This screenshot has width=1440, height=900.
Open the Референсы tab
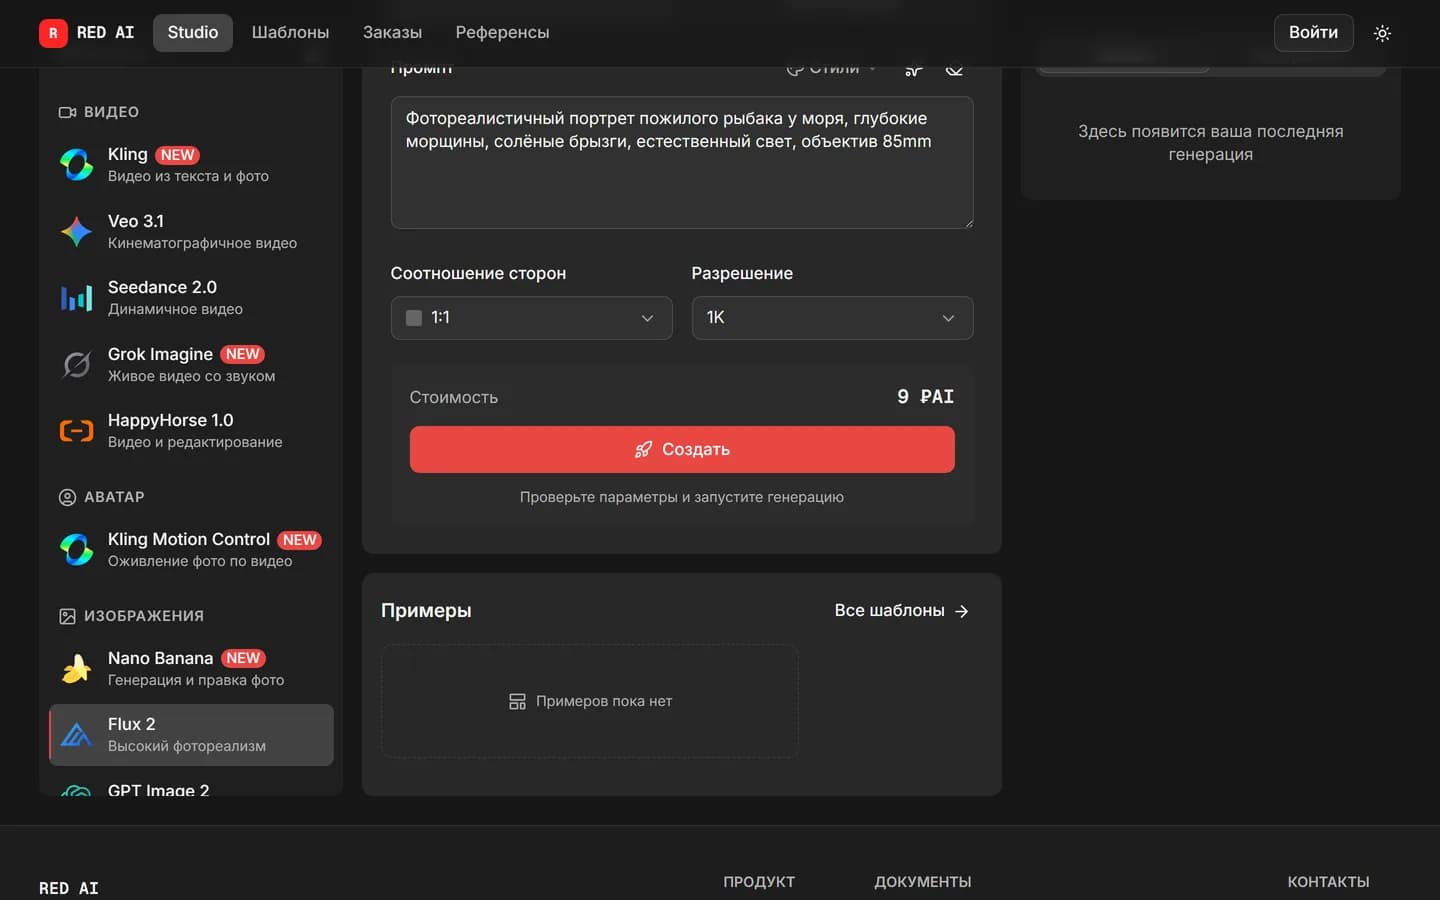point(502,33)
